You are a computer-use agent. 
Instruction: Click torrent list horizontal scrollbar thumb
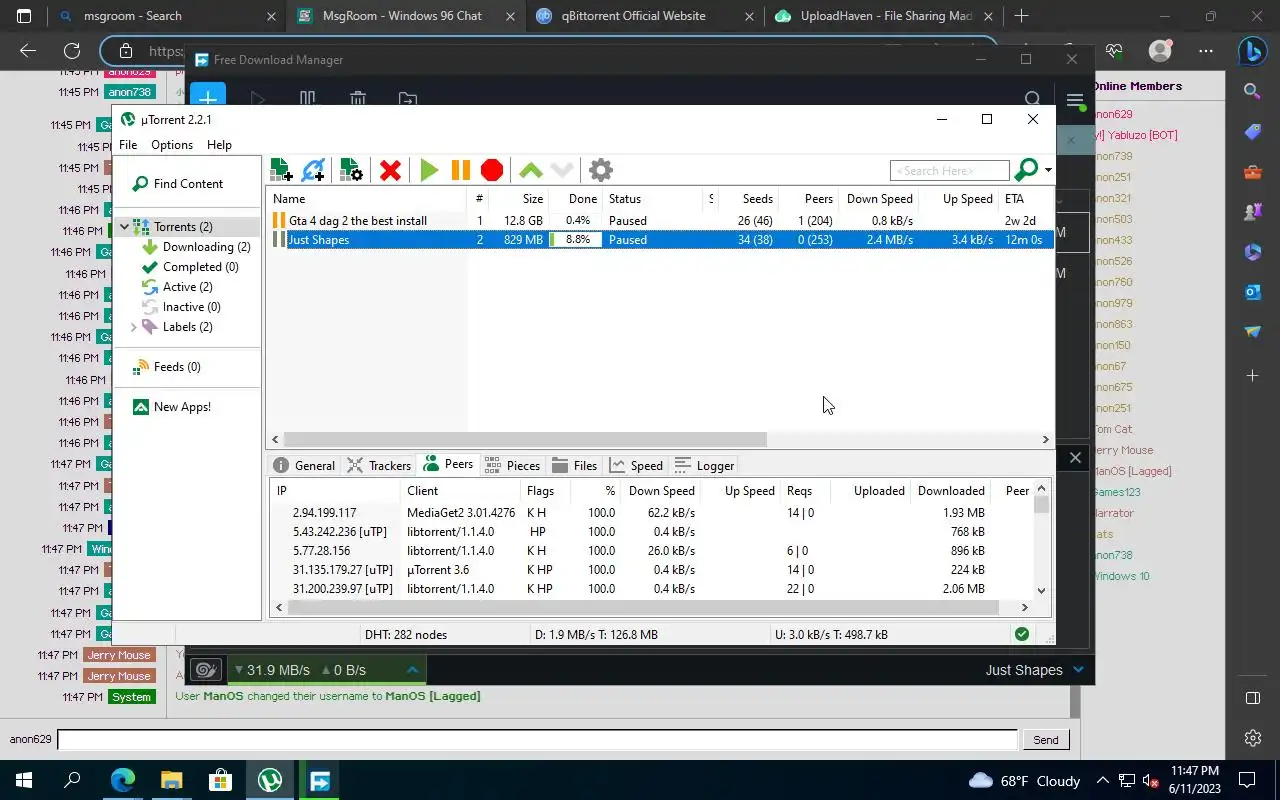pyautogui.click(x=525, y=440)
